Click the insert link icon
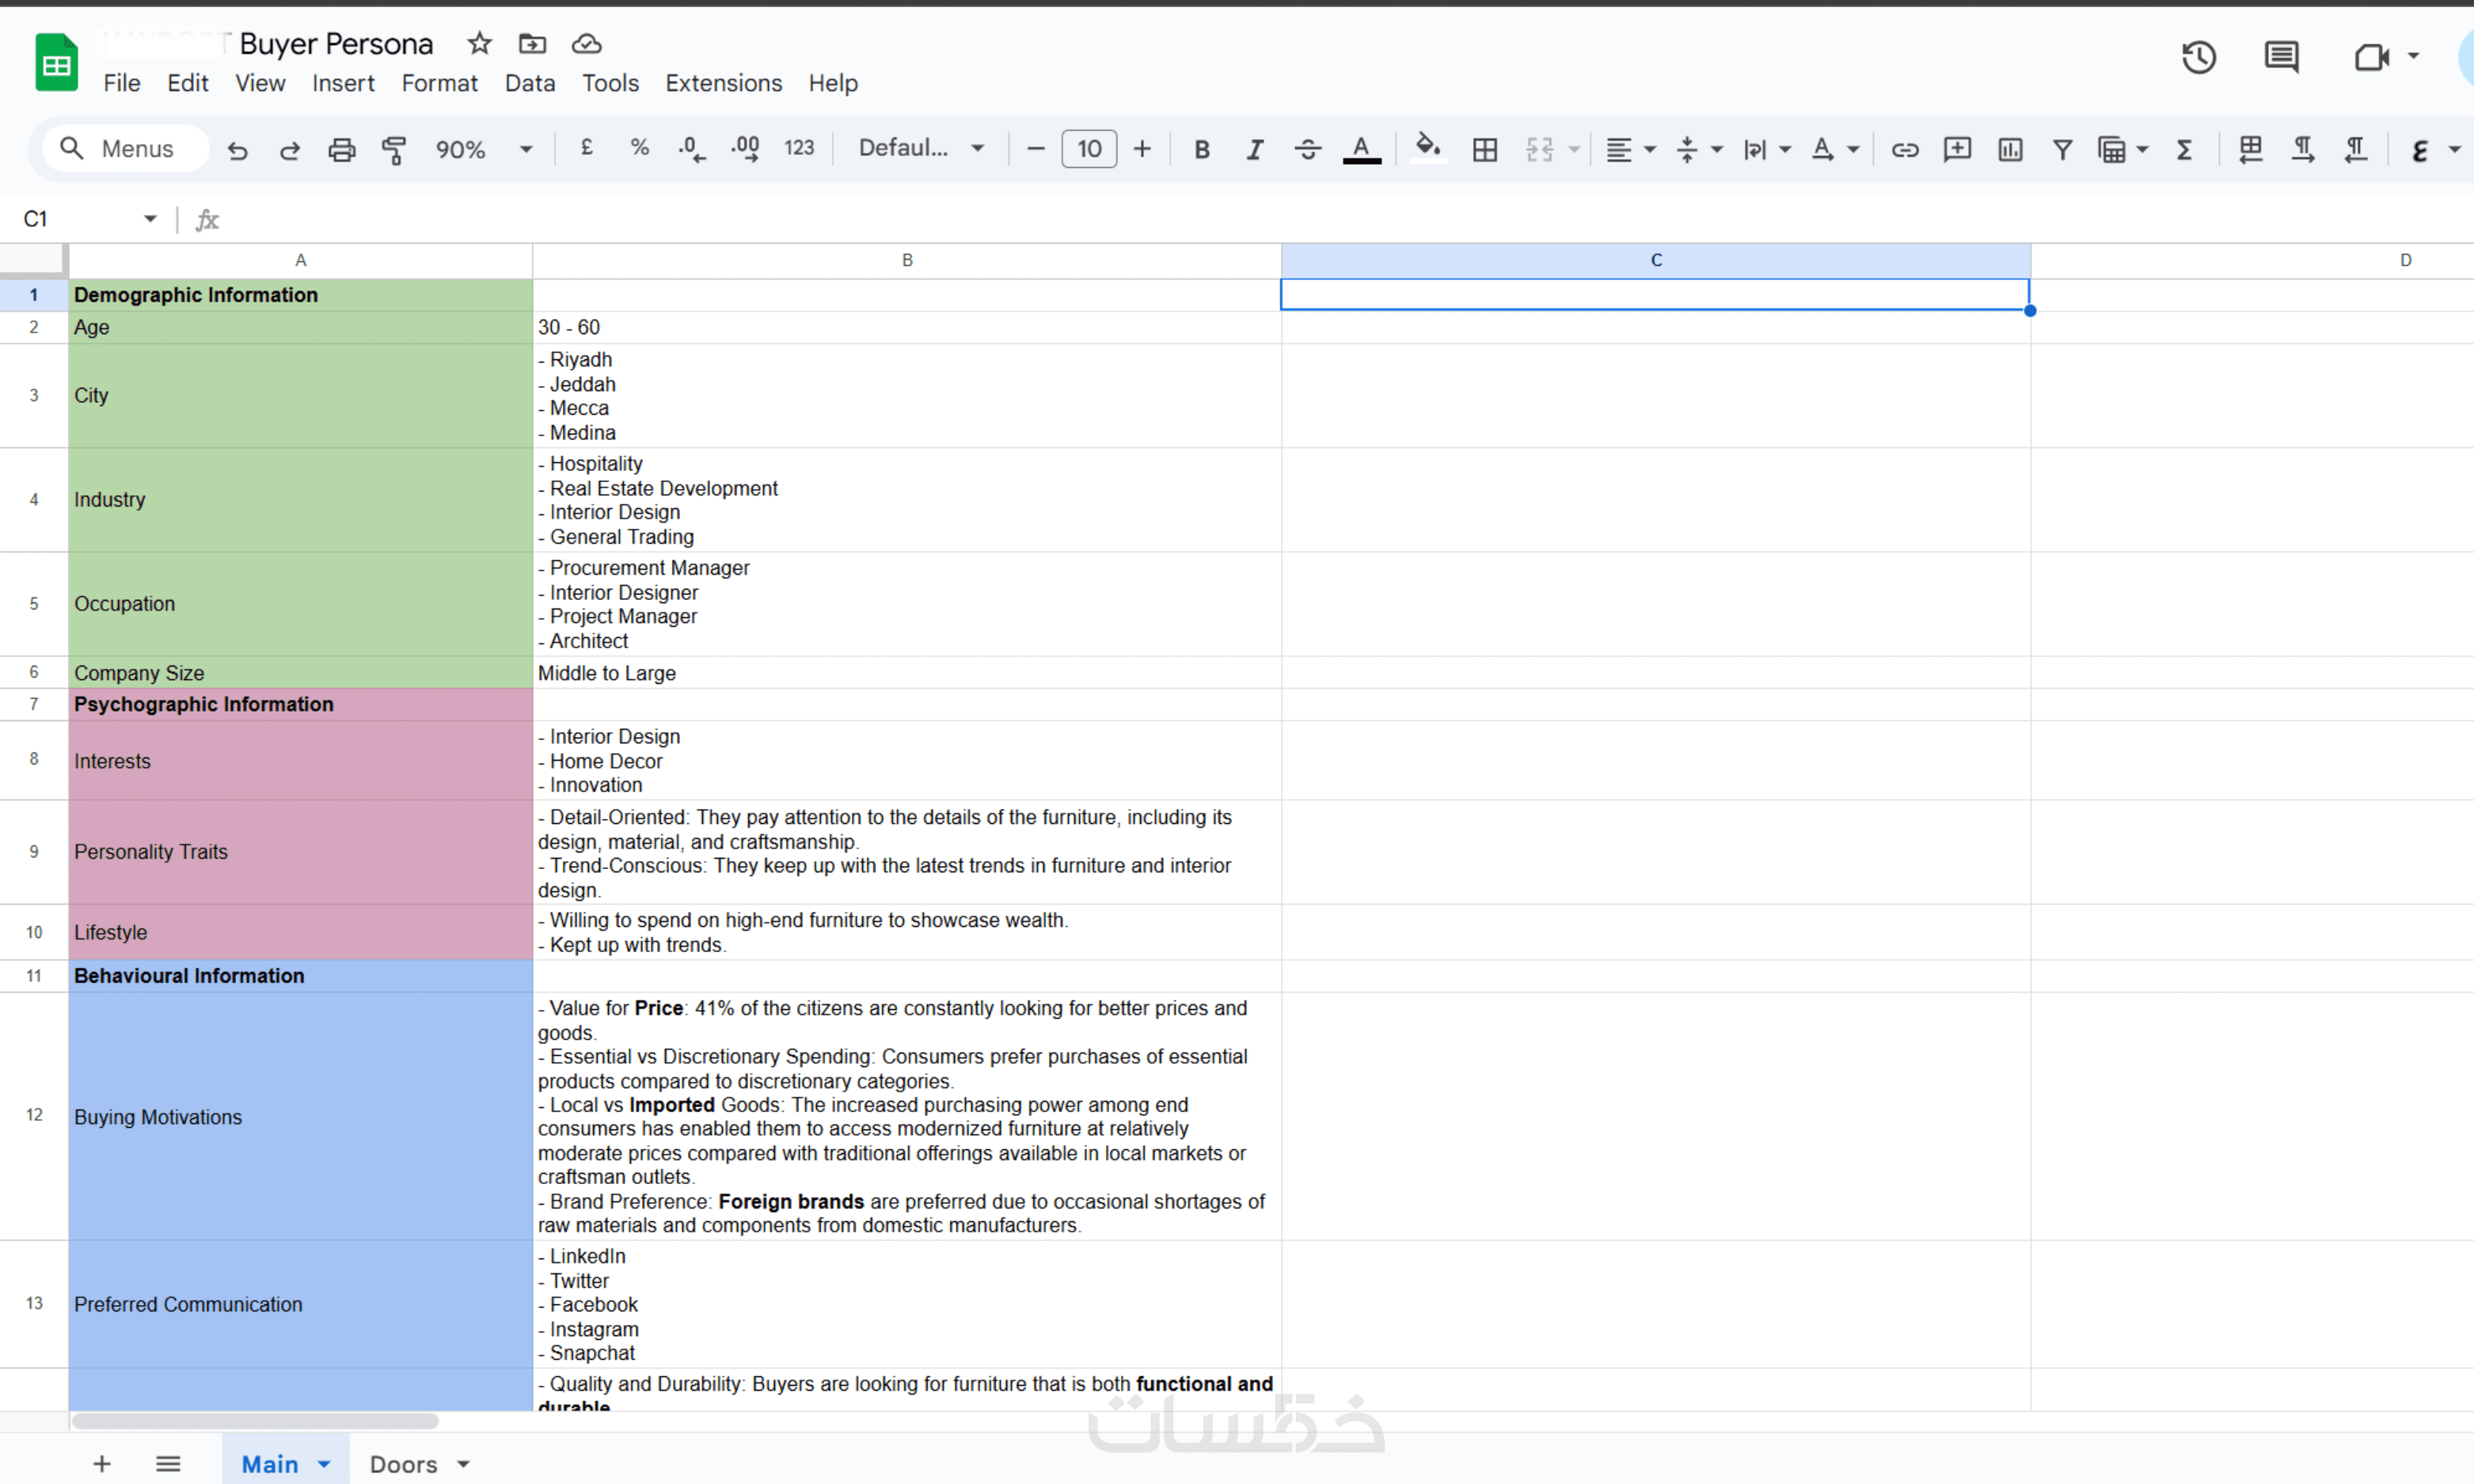 (1904, 150)
